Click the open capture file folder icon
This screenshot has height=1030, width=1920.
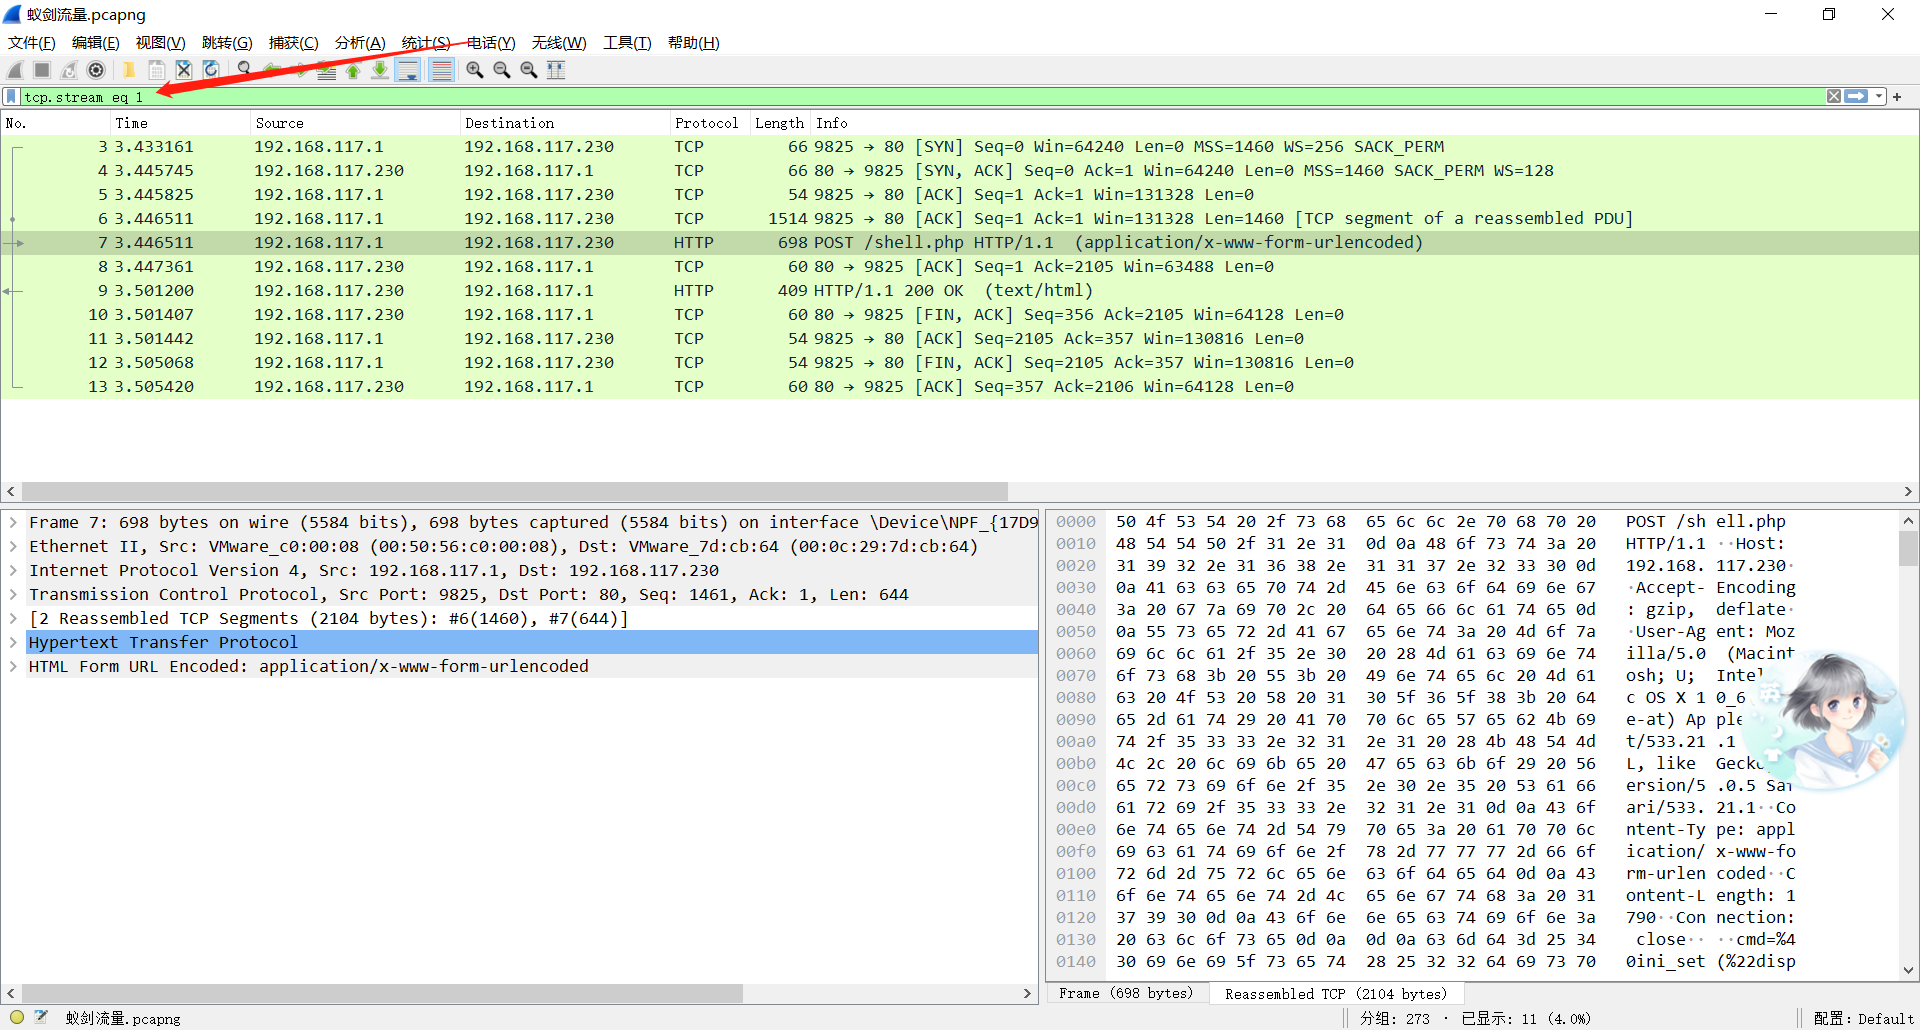pyautogui.click(x=129, y=70)
